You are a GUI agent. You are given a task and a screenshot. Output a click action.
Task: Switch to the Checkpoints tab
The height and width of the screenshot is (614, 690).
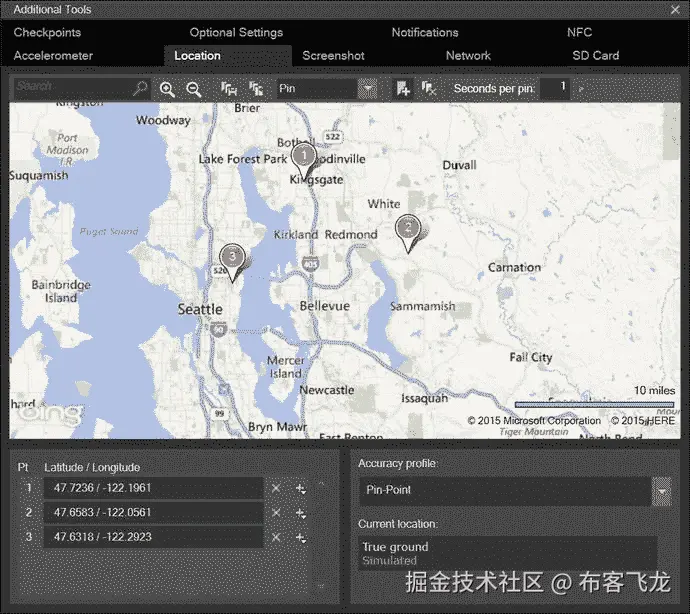point(47,32)
